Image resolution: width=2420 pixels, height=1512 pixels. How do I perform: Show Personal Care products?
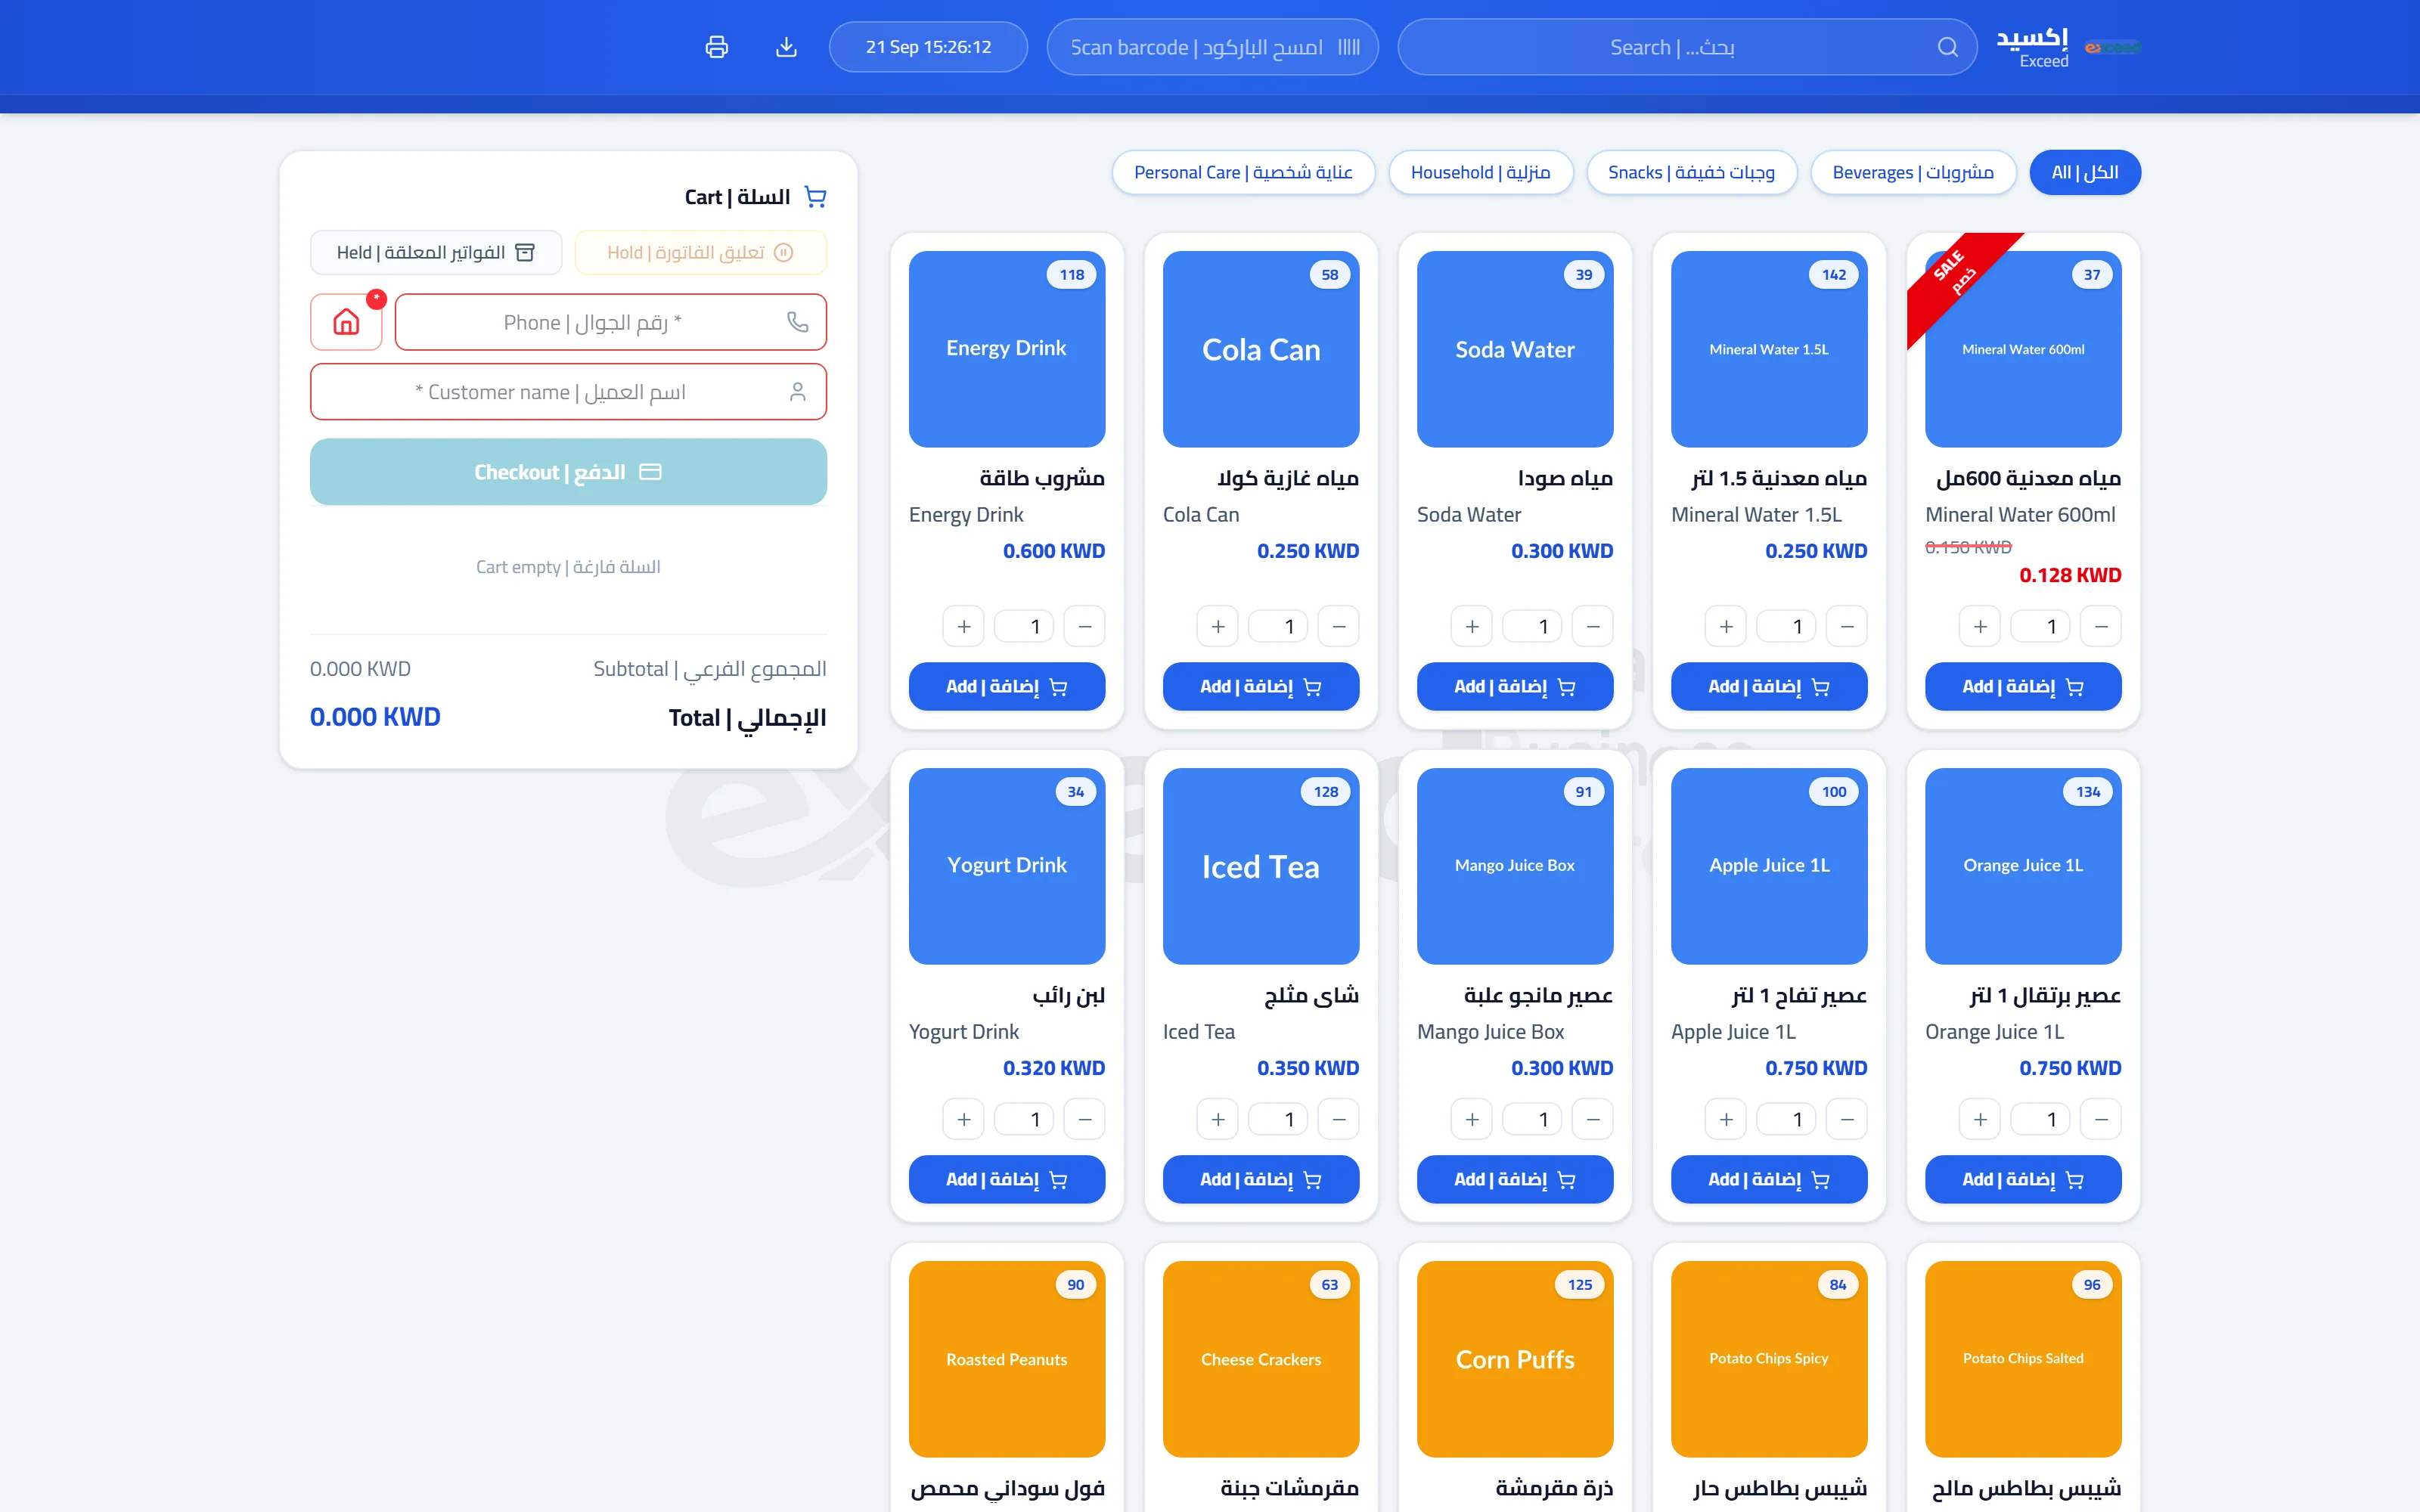(x=1243, y=172)
